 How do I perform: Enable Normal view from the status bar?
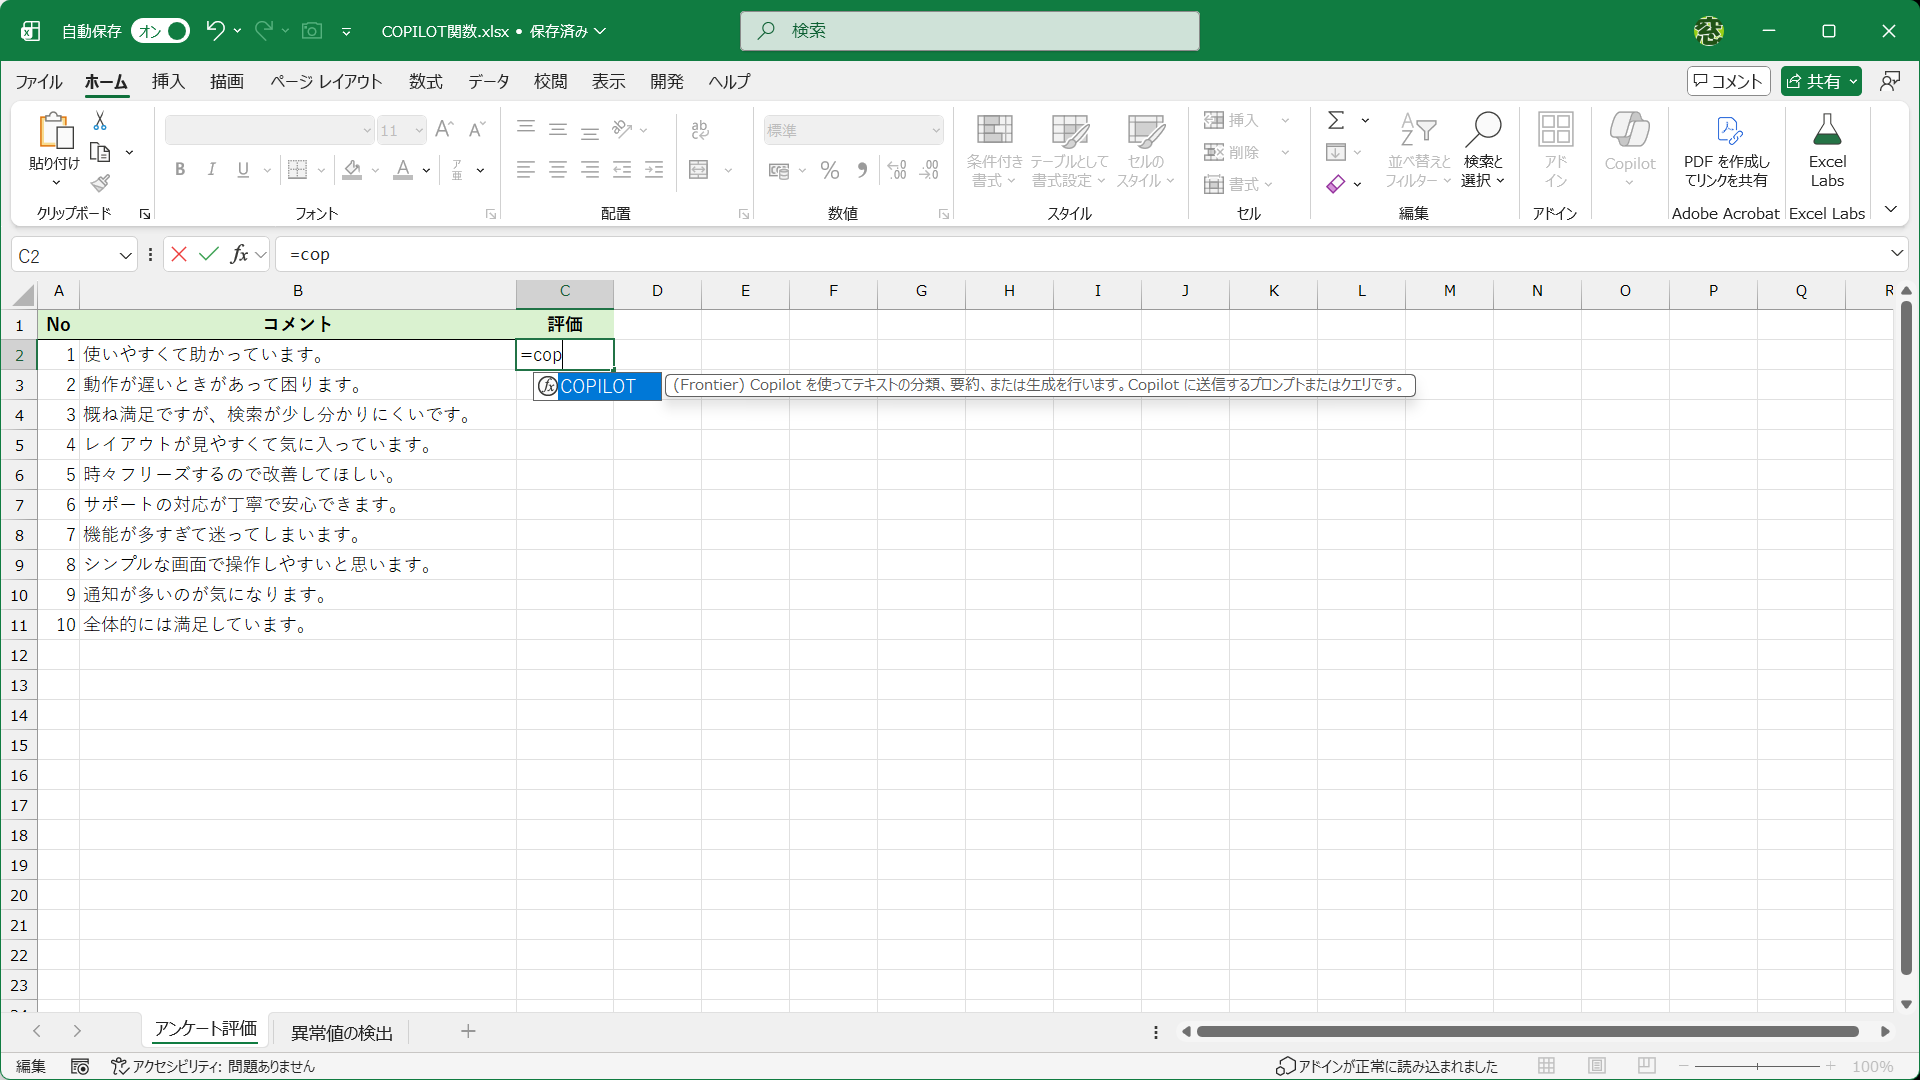pos(1547,1066)
